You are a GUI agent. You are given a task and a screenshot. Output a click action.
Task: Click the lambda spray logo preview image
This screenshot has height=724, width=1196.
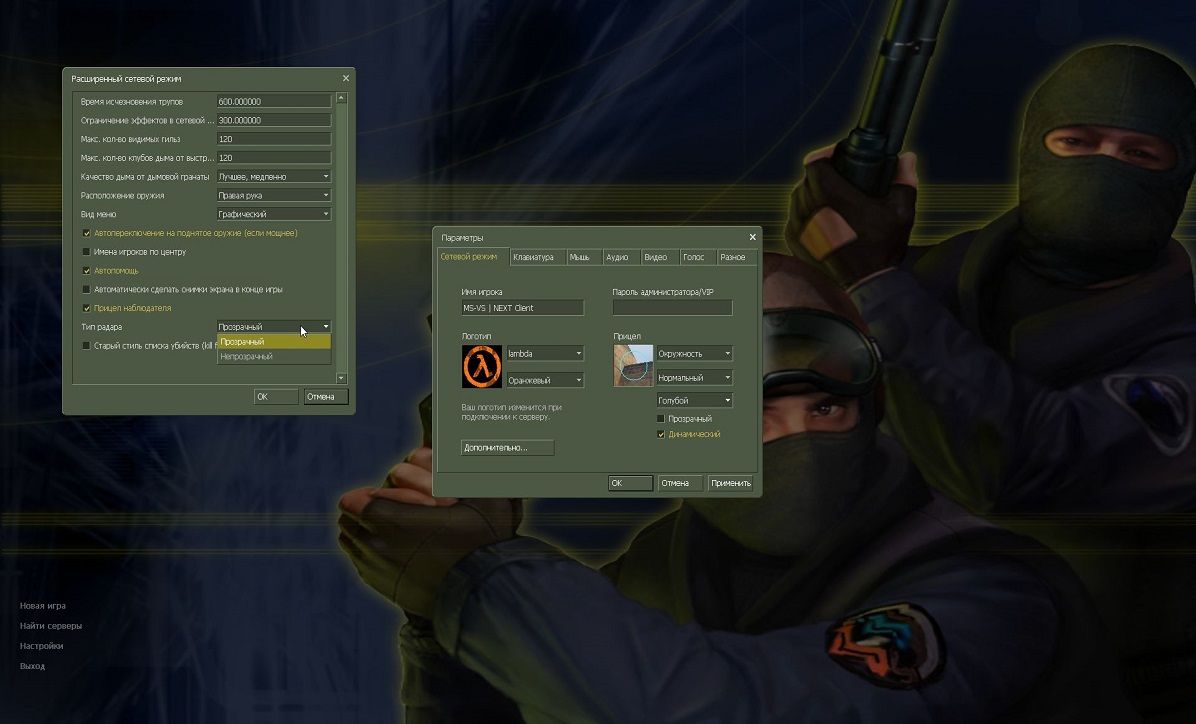[x=482, y=366]
